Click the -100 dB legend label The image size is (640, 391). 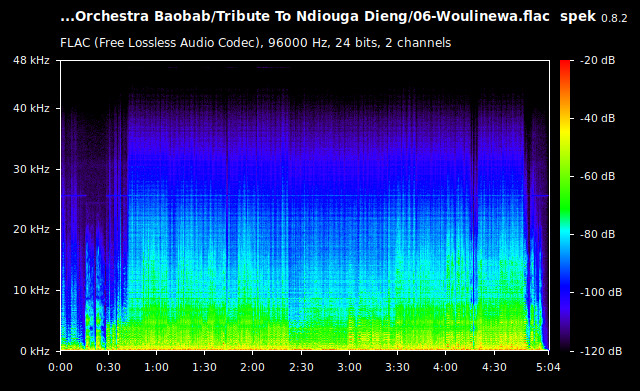(x=601, y=292)
